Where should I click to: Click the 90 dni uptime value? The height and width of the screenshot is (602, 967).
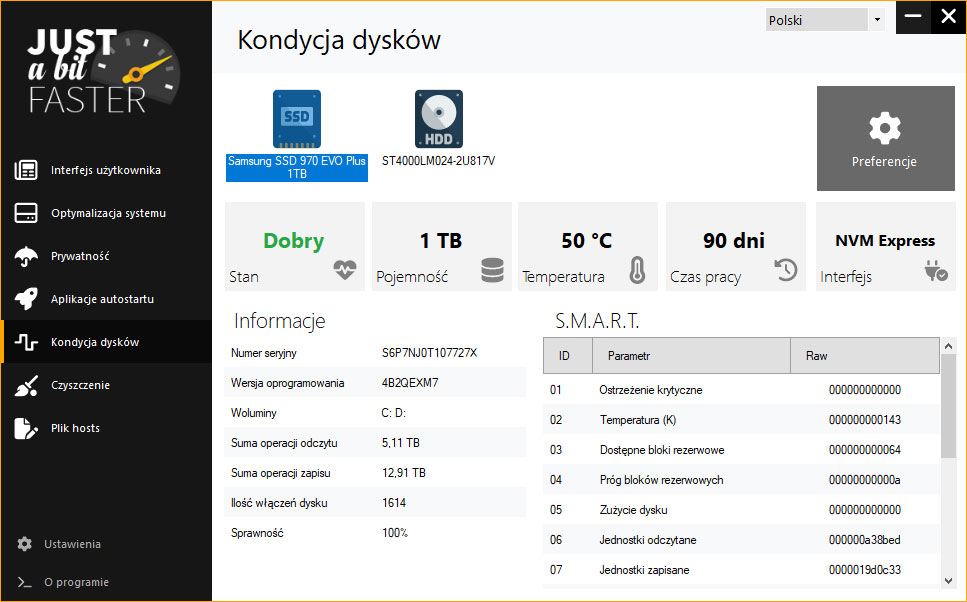click(734, 241)
